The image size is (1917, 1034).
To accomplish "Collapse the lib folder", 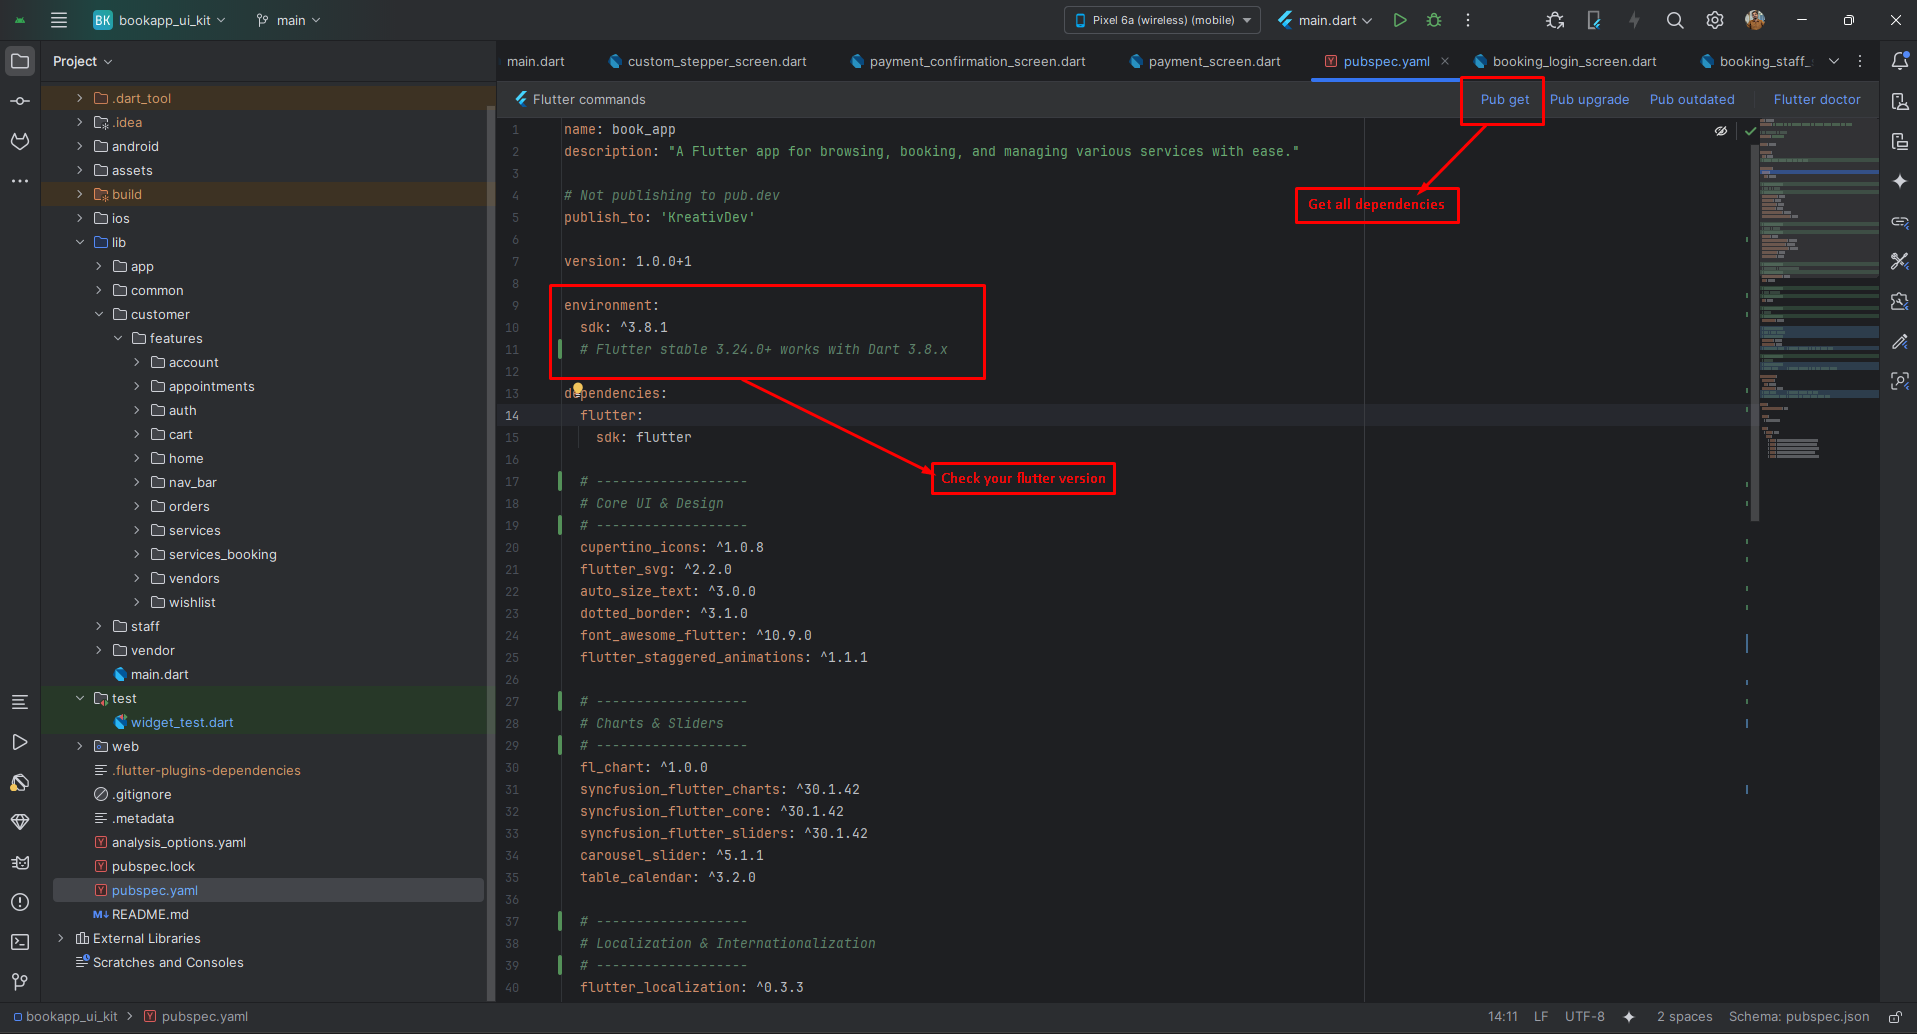I will click(80, 242).
